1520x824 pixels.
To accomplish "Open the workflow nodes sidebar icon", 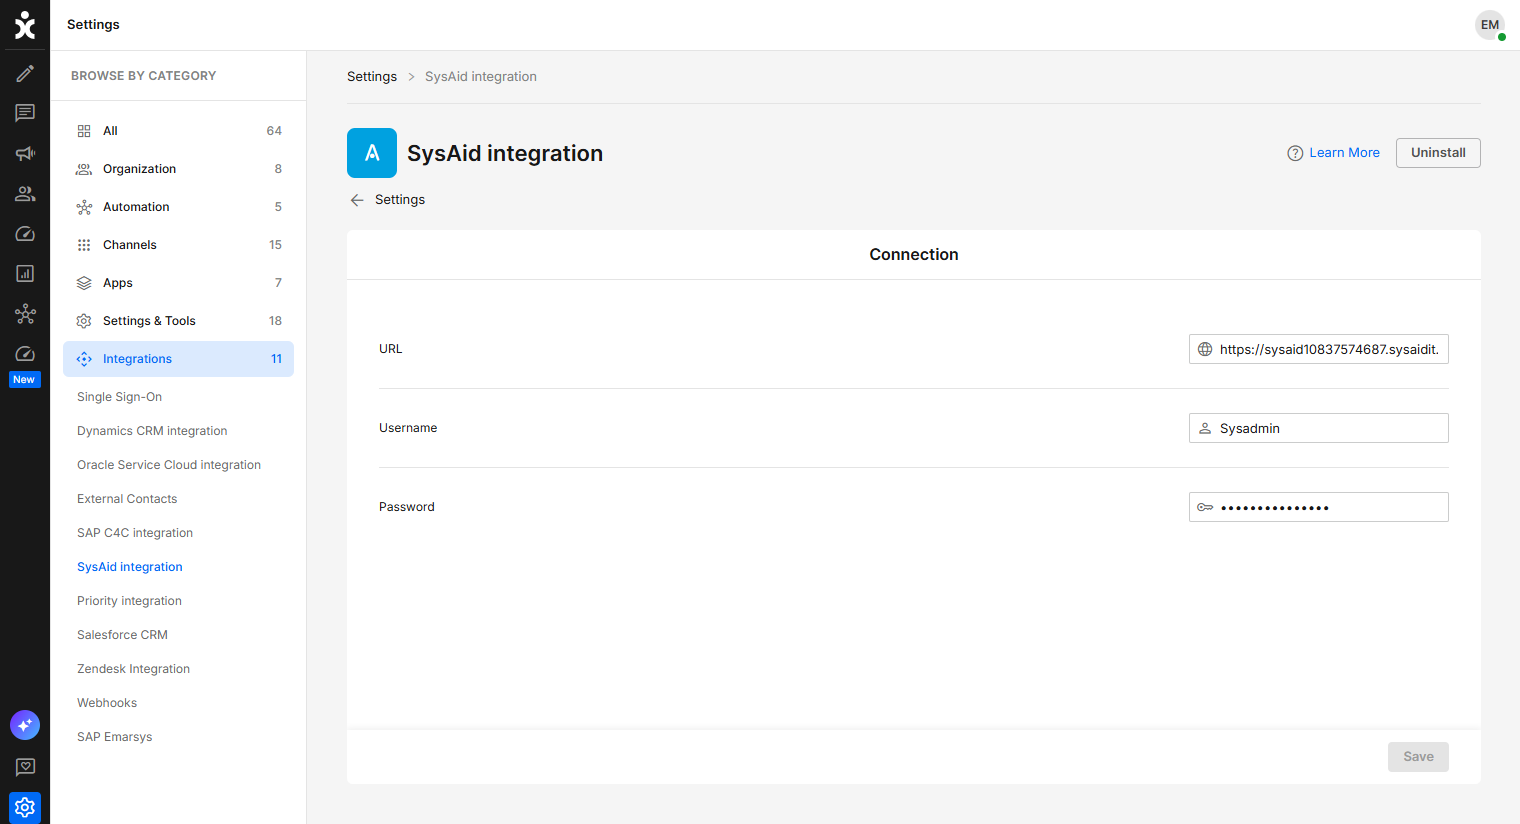I will tap(25, 314).
